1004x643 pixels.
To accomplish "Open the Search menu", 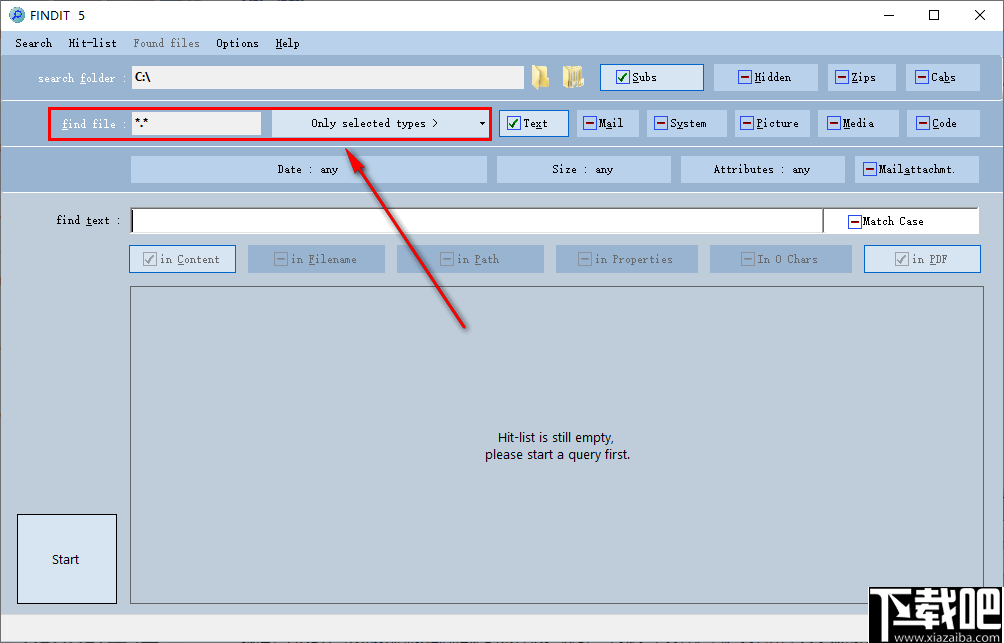I will pos(33,44).
